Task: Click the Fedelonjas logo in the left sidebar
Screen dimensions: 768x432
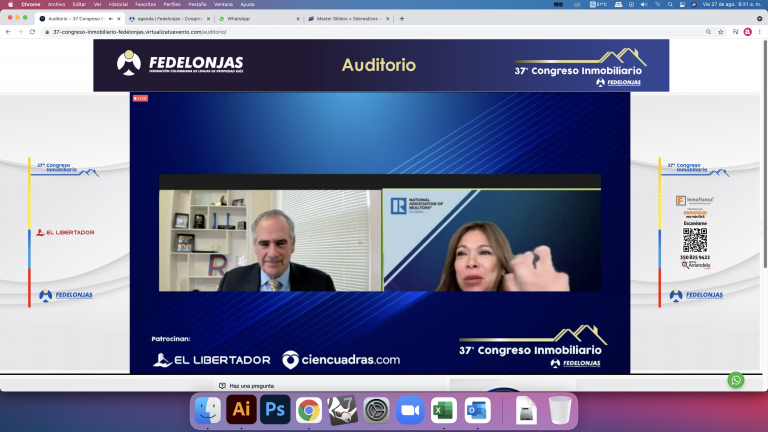Action: click(66, 295)
